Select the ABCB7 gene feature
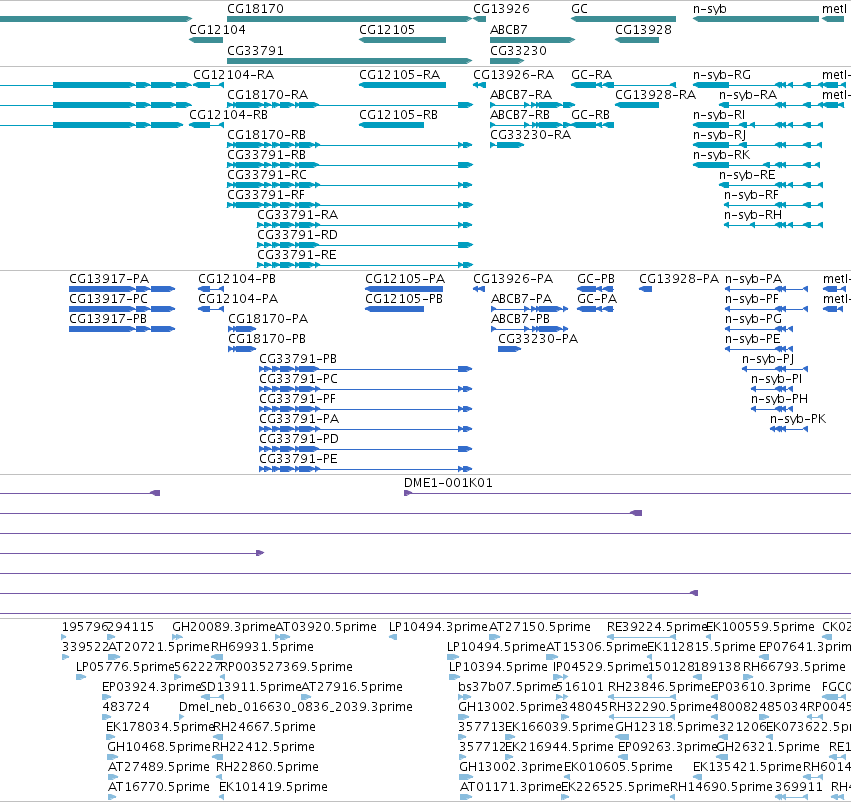This screenshot has height=802, width=851. [x=532, y=40]
